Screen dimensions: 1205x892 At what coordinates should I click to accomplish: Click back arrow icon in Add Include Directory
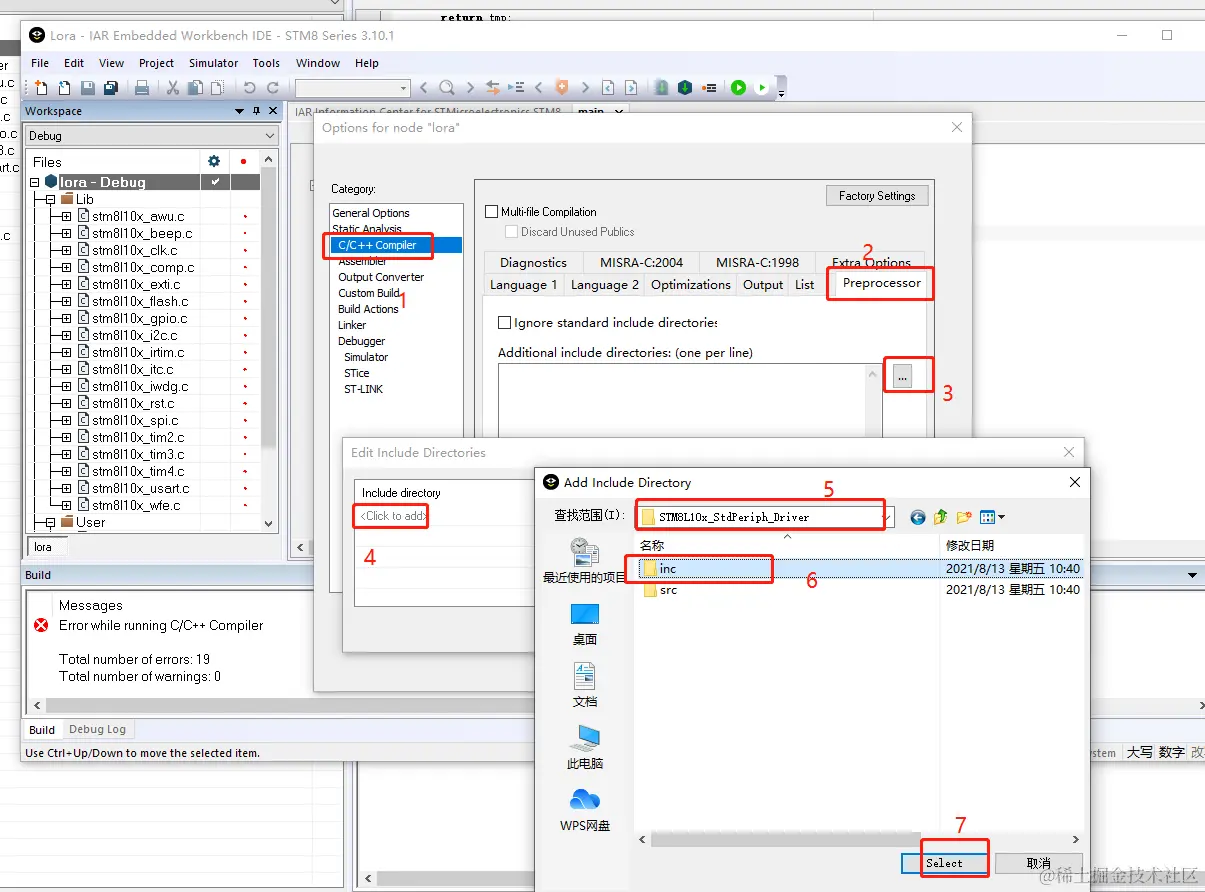click(917, 517)
